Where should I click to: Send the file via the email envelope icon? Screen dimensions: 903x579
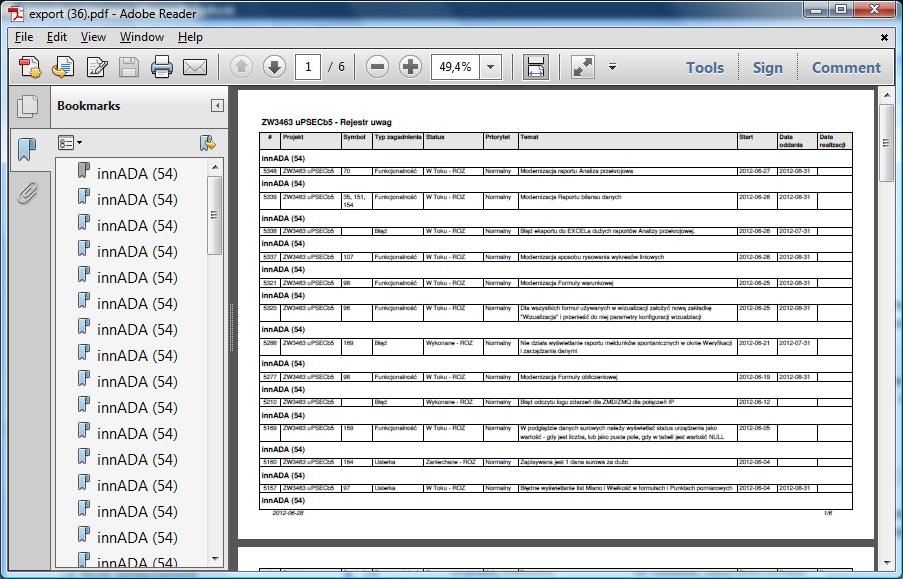coord(195,67)
